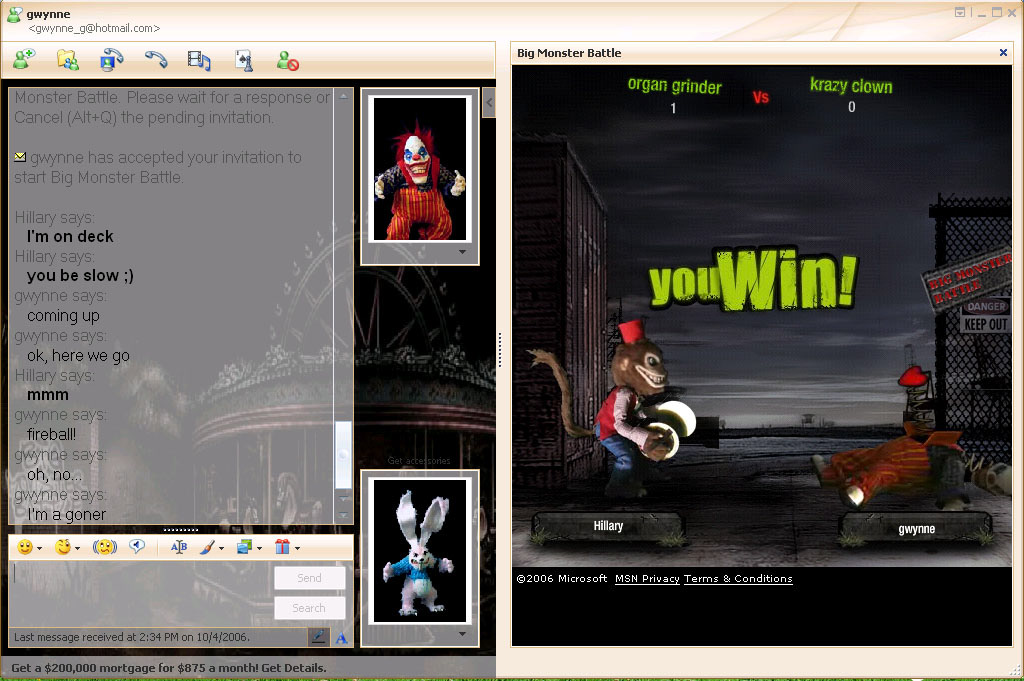Click the Get accessories link
Viewport: 1024px width, 681px height.
pos(419,460)
